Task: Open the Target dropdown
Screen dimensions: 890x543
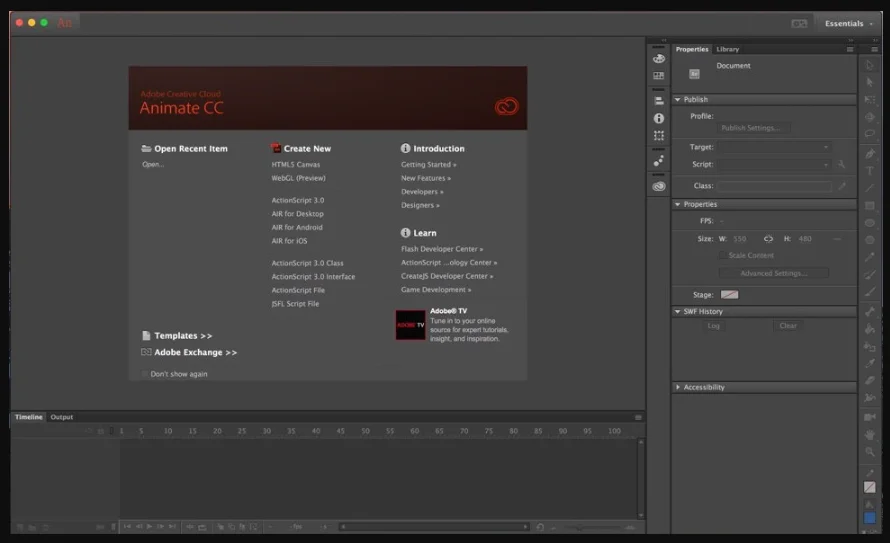Action: [775, 147]
